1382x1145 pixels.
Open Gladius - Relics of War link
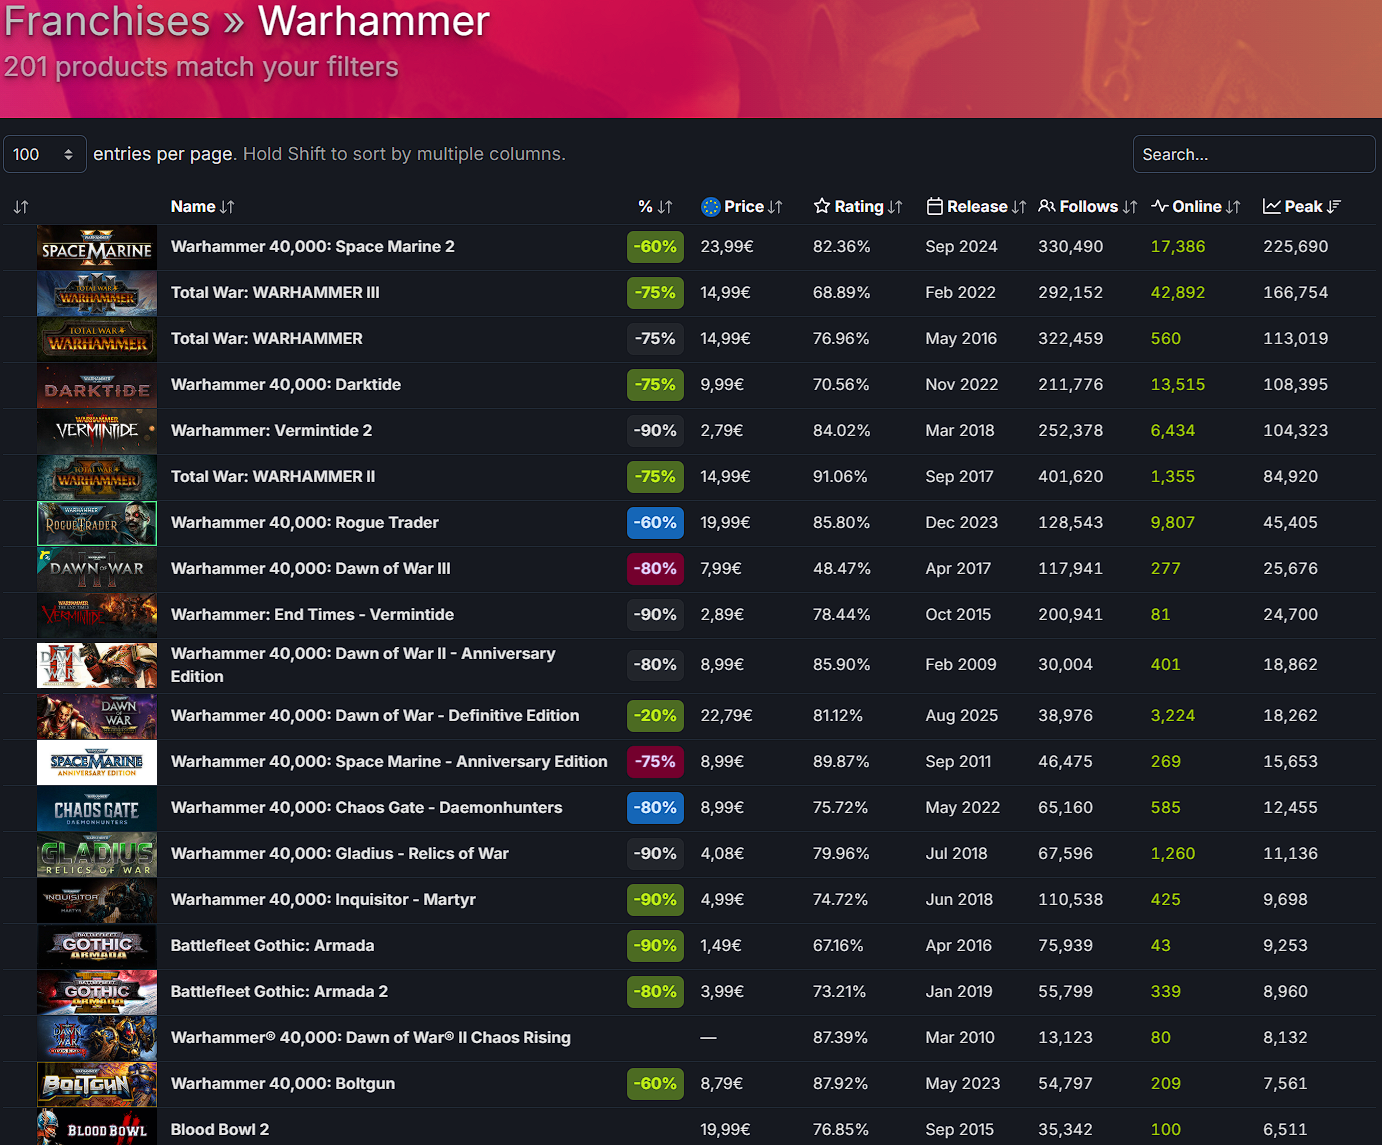(x=340, y=853)
